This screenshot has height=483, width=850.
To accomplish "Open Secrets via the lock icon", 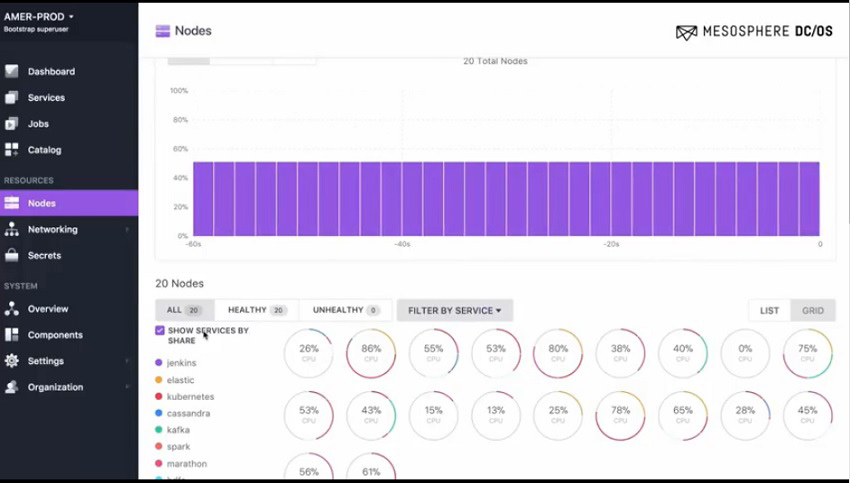I will 12,255.
